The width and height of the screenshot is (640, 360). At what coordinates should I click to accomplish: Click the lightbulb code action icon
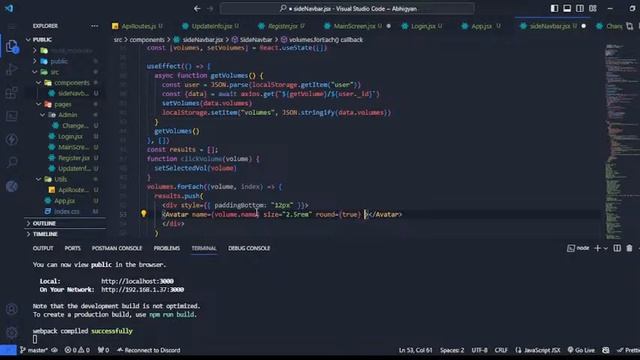coord(144,214)
